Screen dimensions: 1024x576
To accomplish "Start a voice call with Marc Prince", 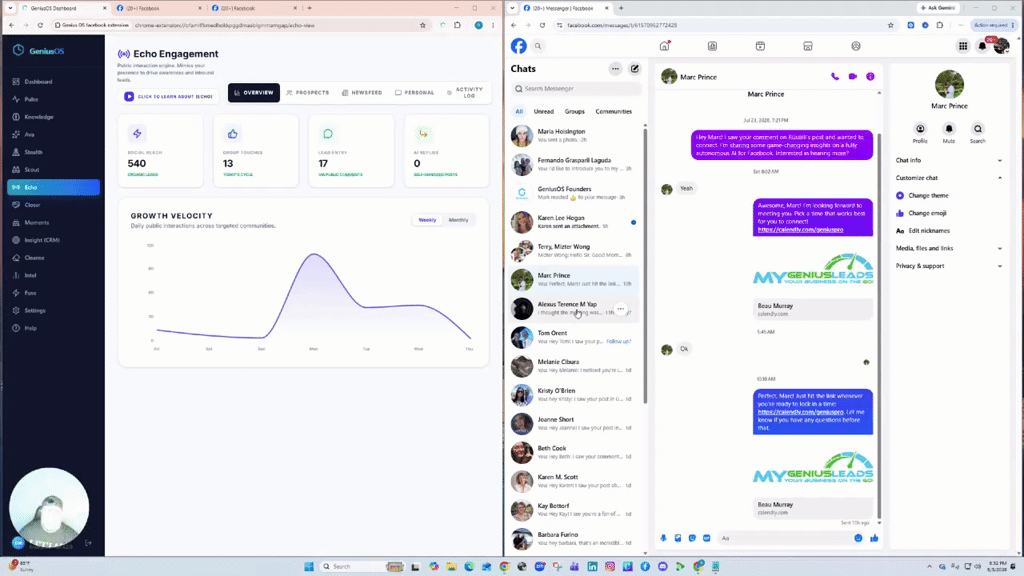I will 835,76.
